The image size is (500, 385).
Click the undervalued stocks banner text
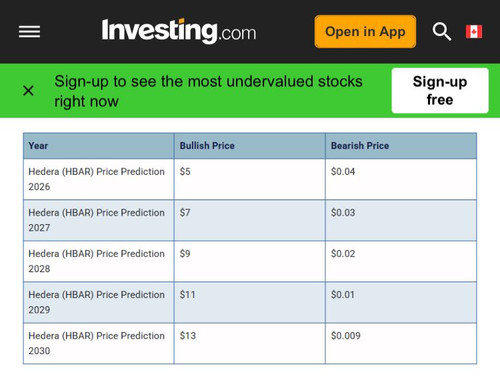pyautogui.click(x=208, y=91)
